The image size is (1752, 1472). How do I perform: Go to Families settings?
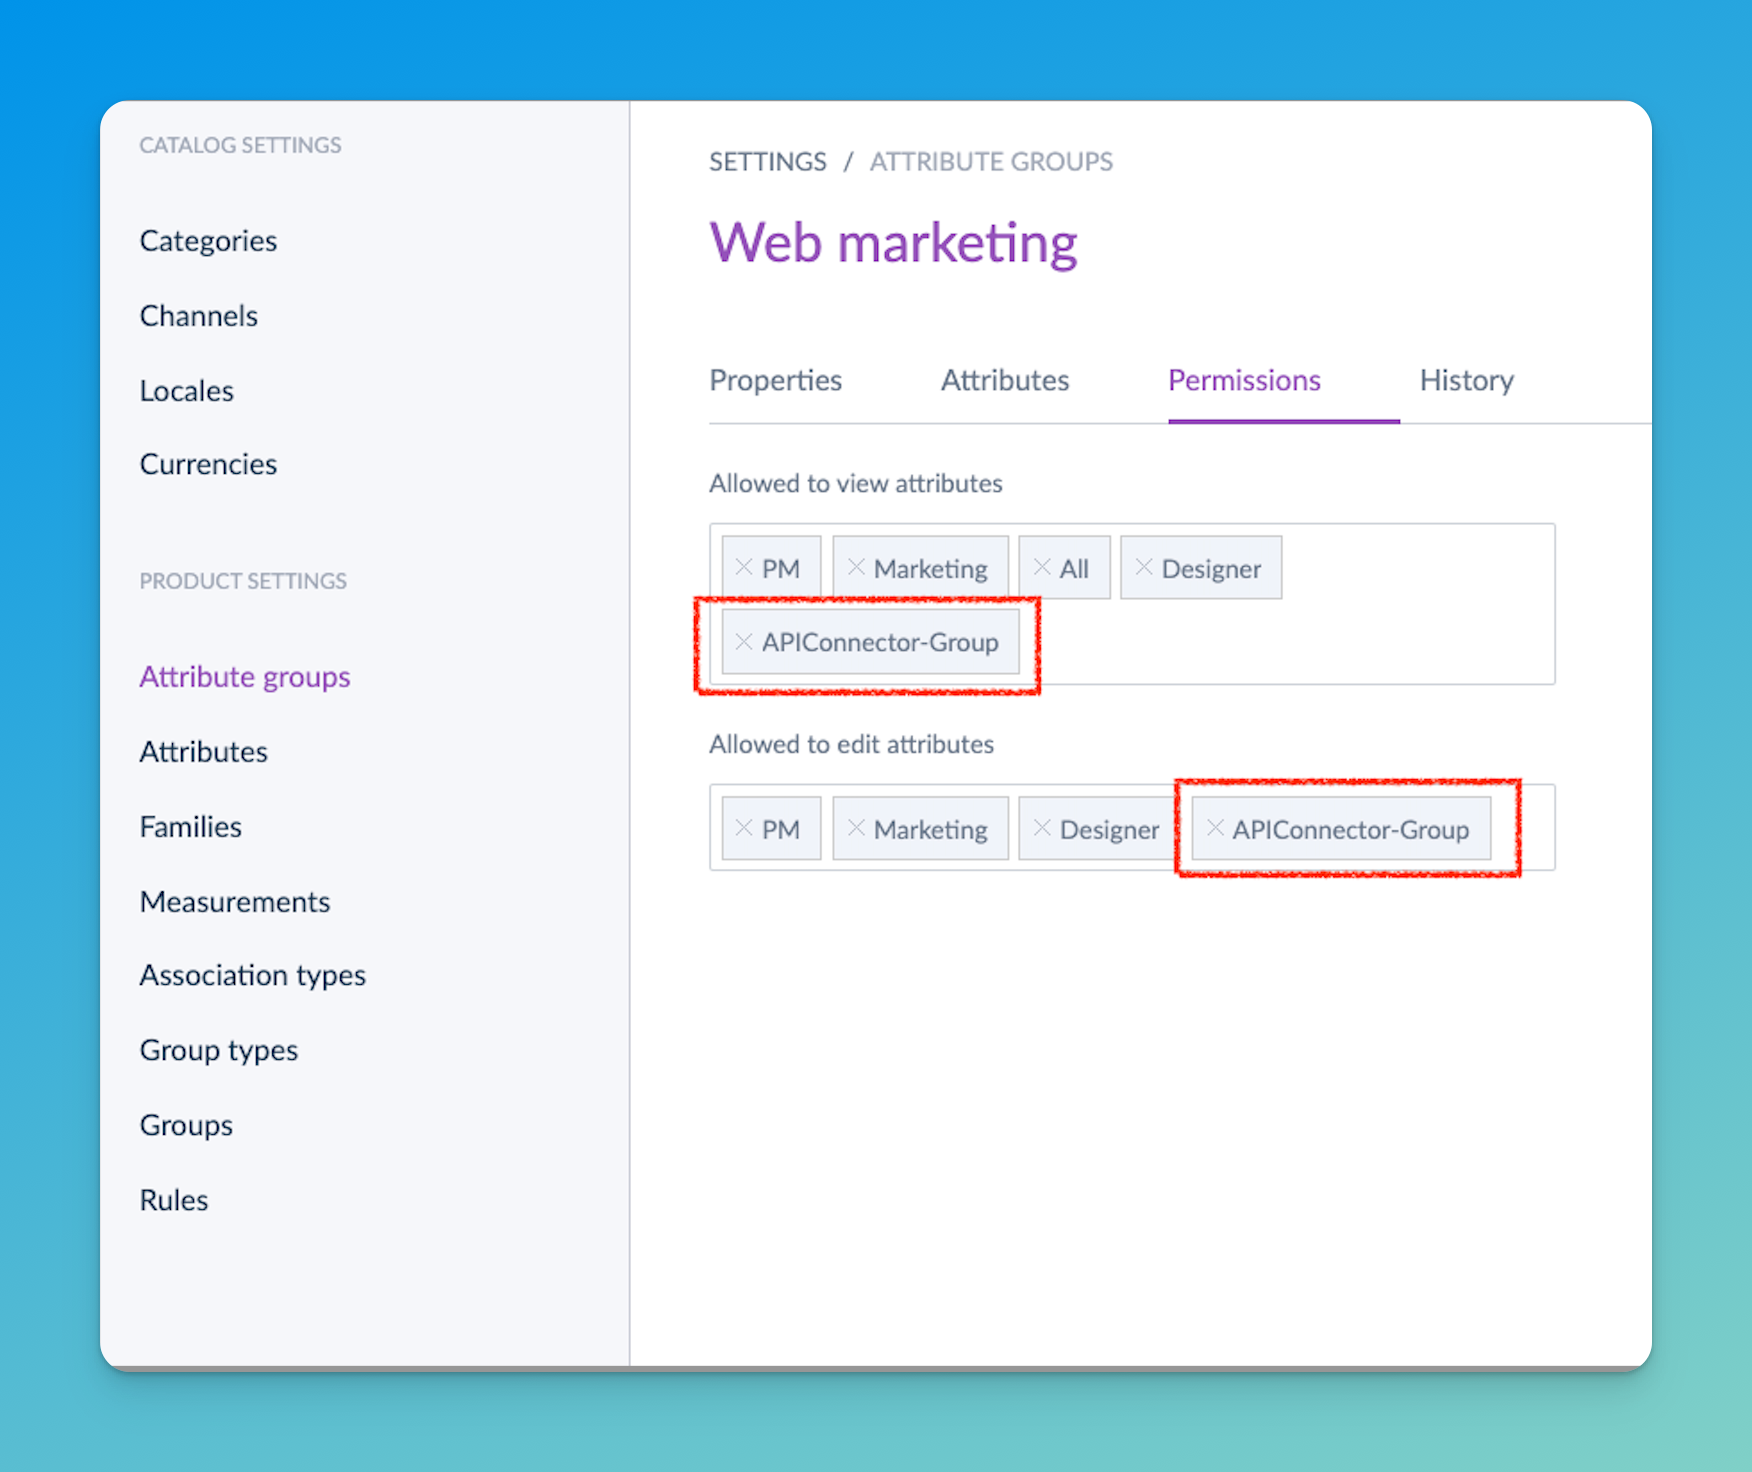(191, 827)
